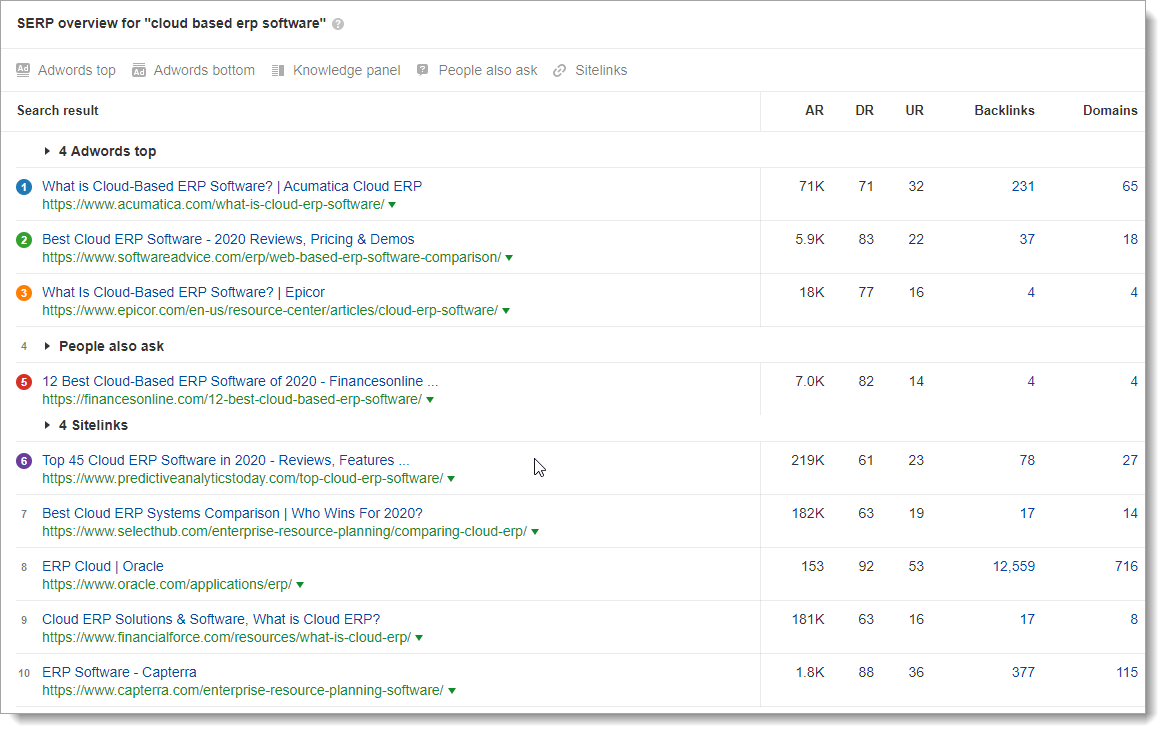Open dropdown next to financialforce.com URL
Screen dimensions: 1167x735
coord(419,638)
